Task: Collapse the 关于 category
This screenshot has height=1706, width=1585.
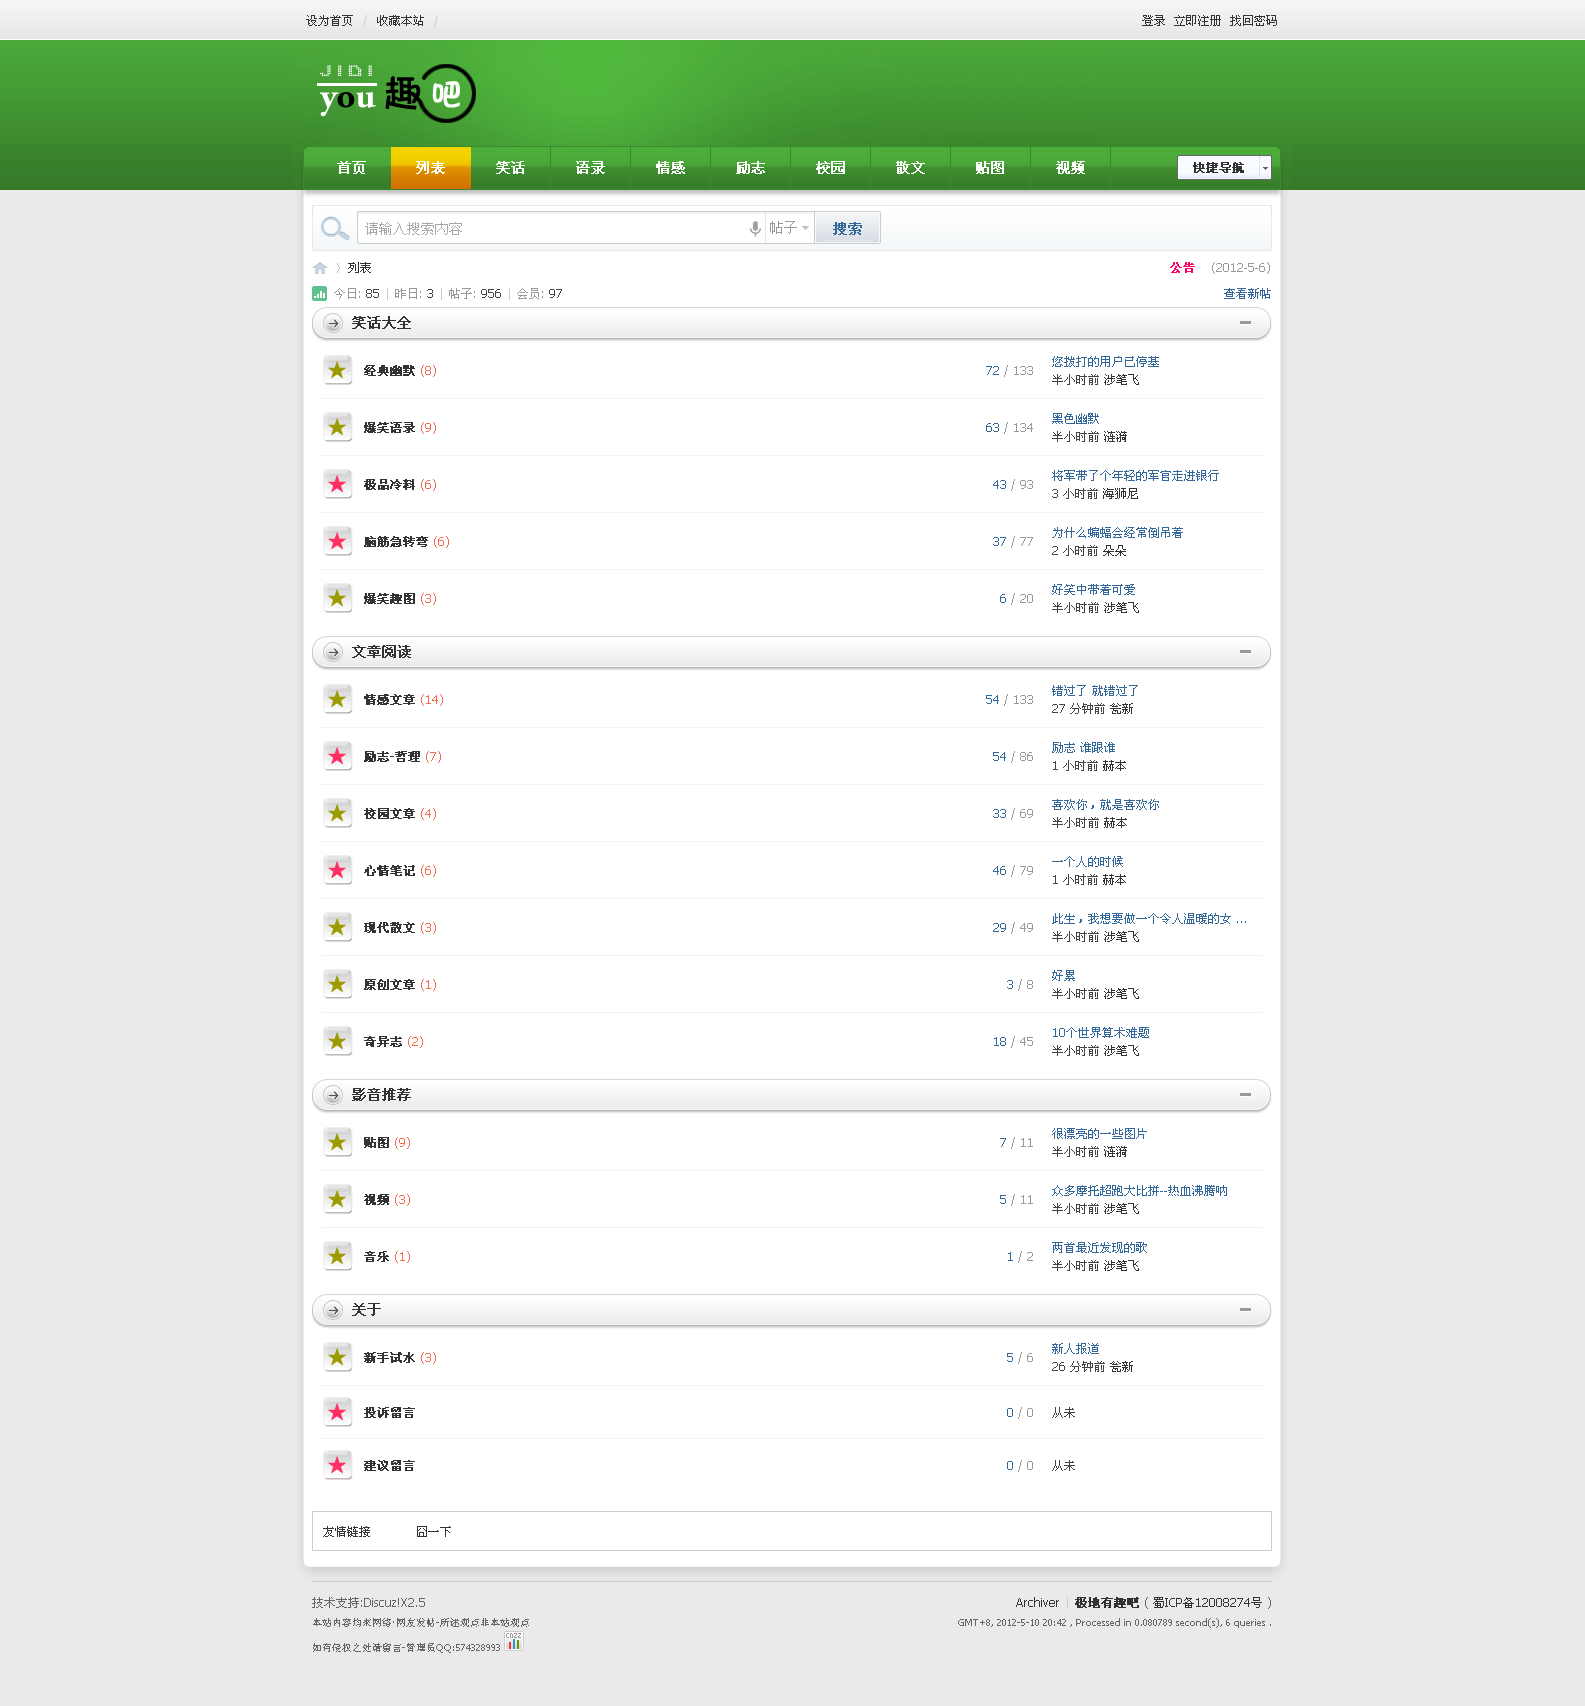Action: 1245,1310
